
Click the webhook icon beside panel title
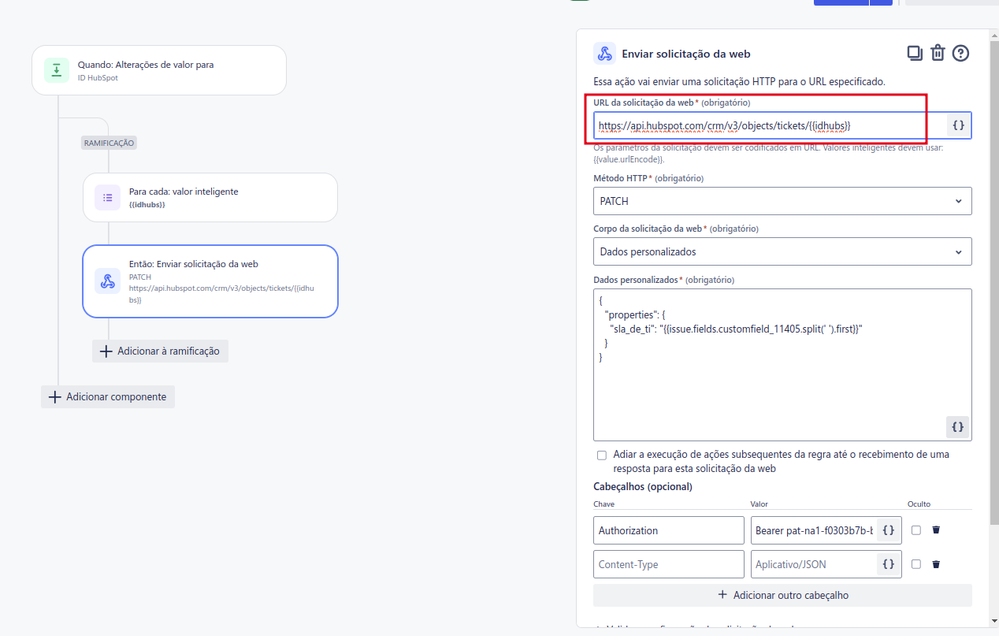[604, 54]
